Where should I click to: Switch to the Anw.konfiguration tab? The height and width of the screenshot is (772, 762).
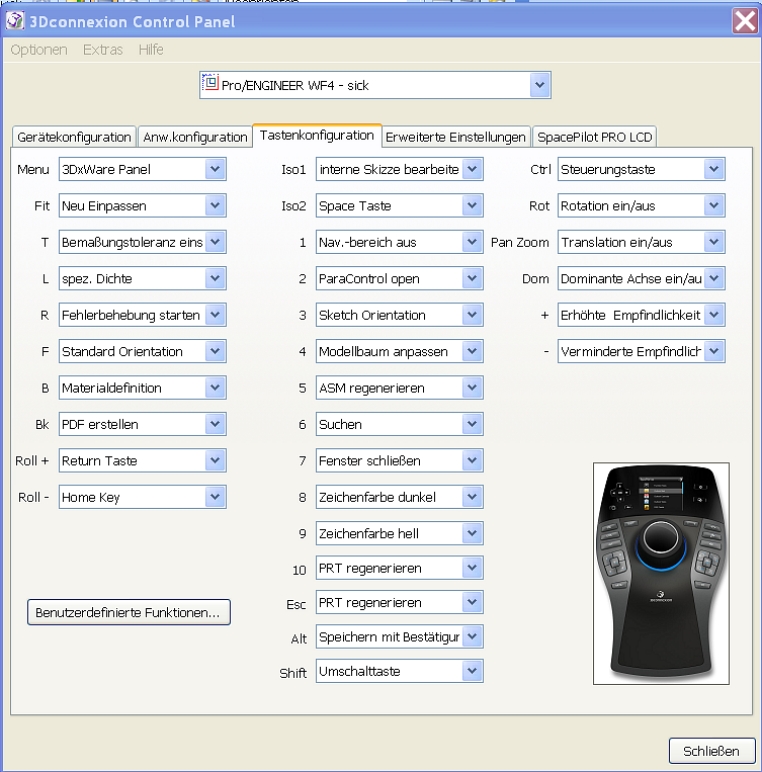(195, 137)
